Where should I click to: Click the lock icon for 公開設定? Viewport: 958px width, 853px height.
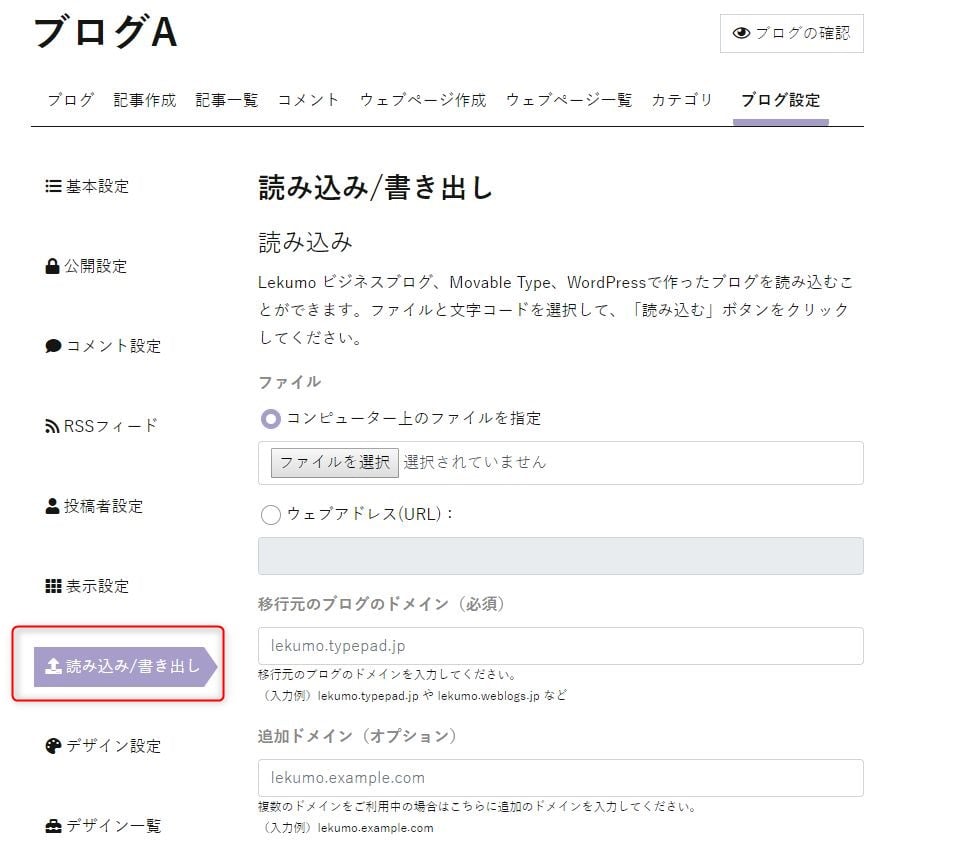click(x=53, y=266)
